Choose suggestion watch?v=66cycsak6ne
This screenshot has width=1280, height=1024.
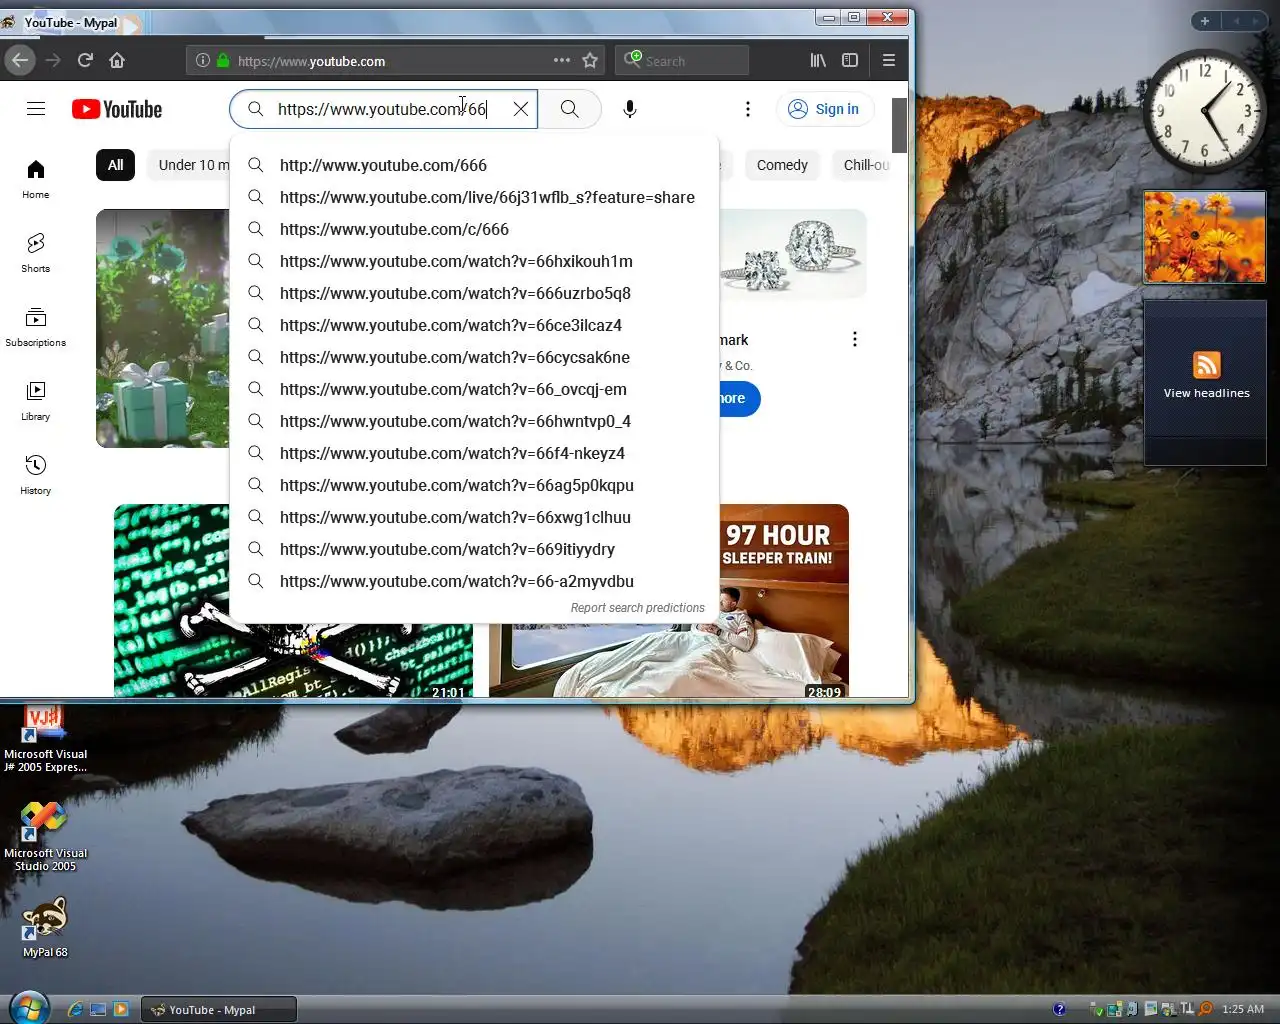pyautogui.click(x=474, y=357)
